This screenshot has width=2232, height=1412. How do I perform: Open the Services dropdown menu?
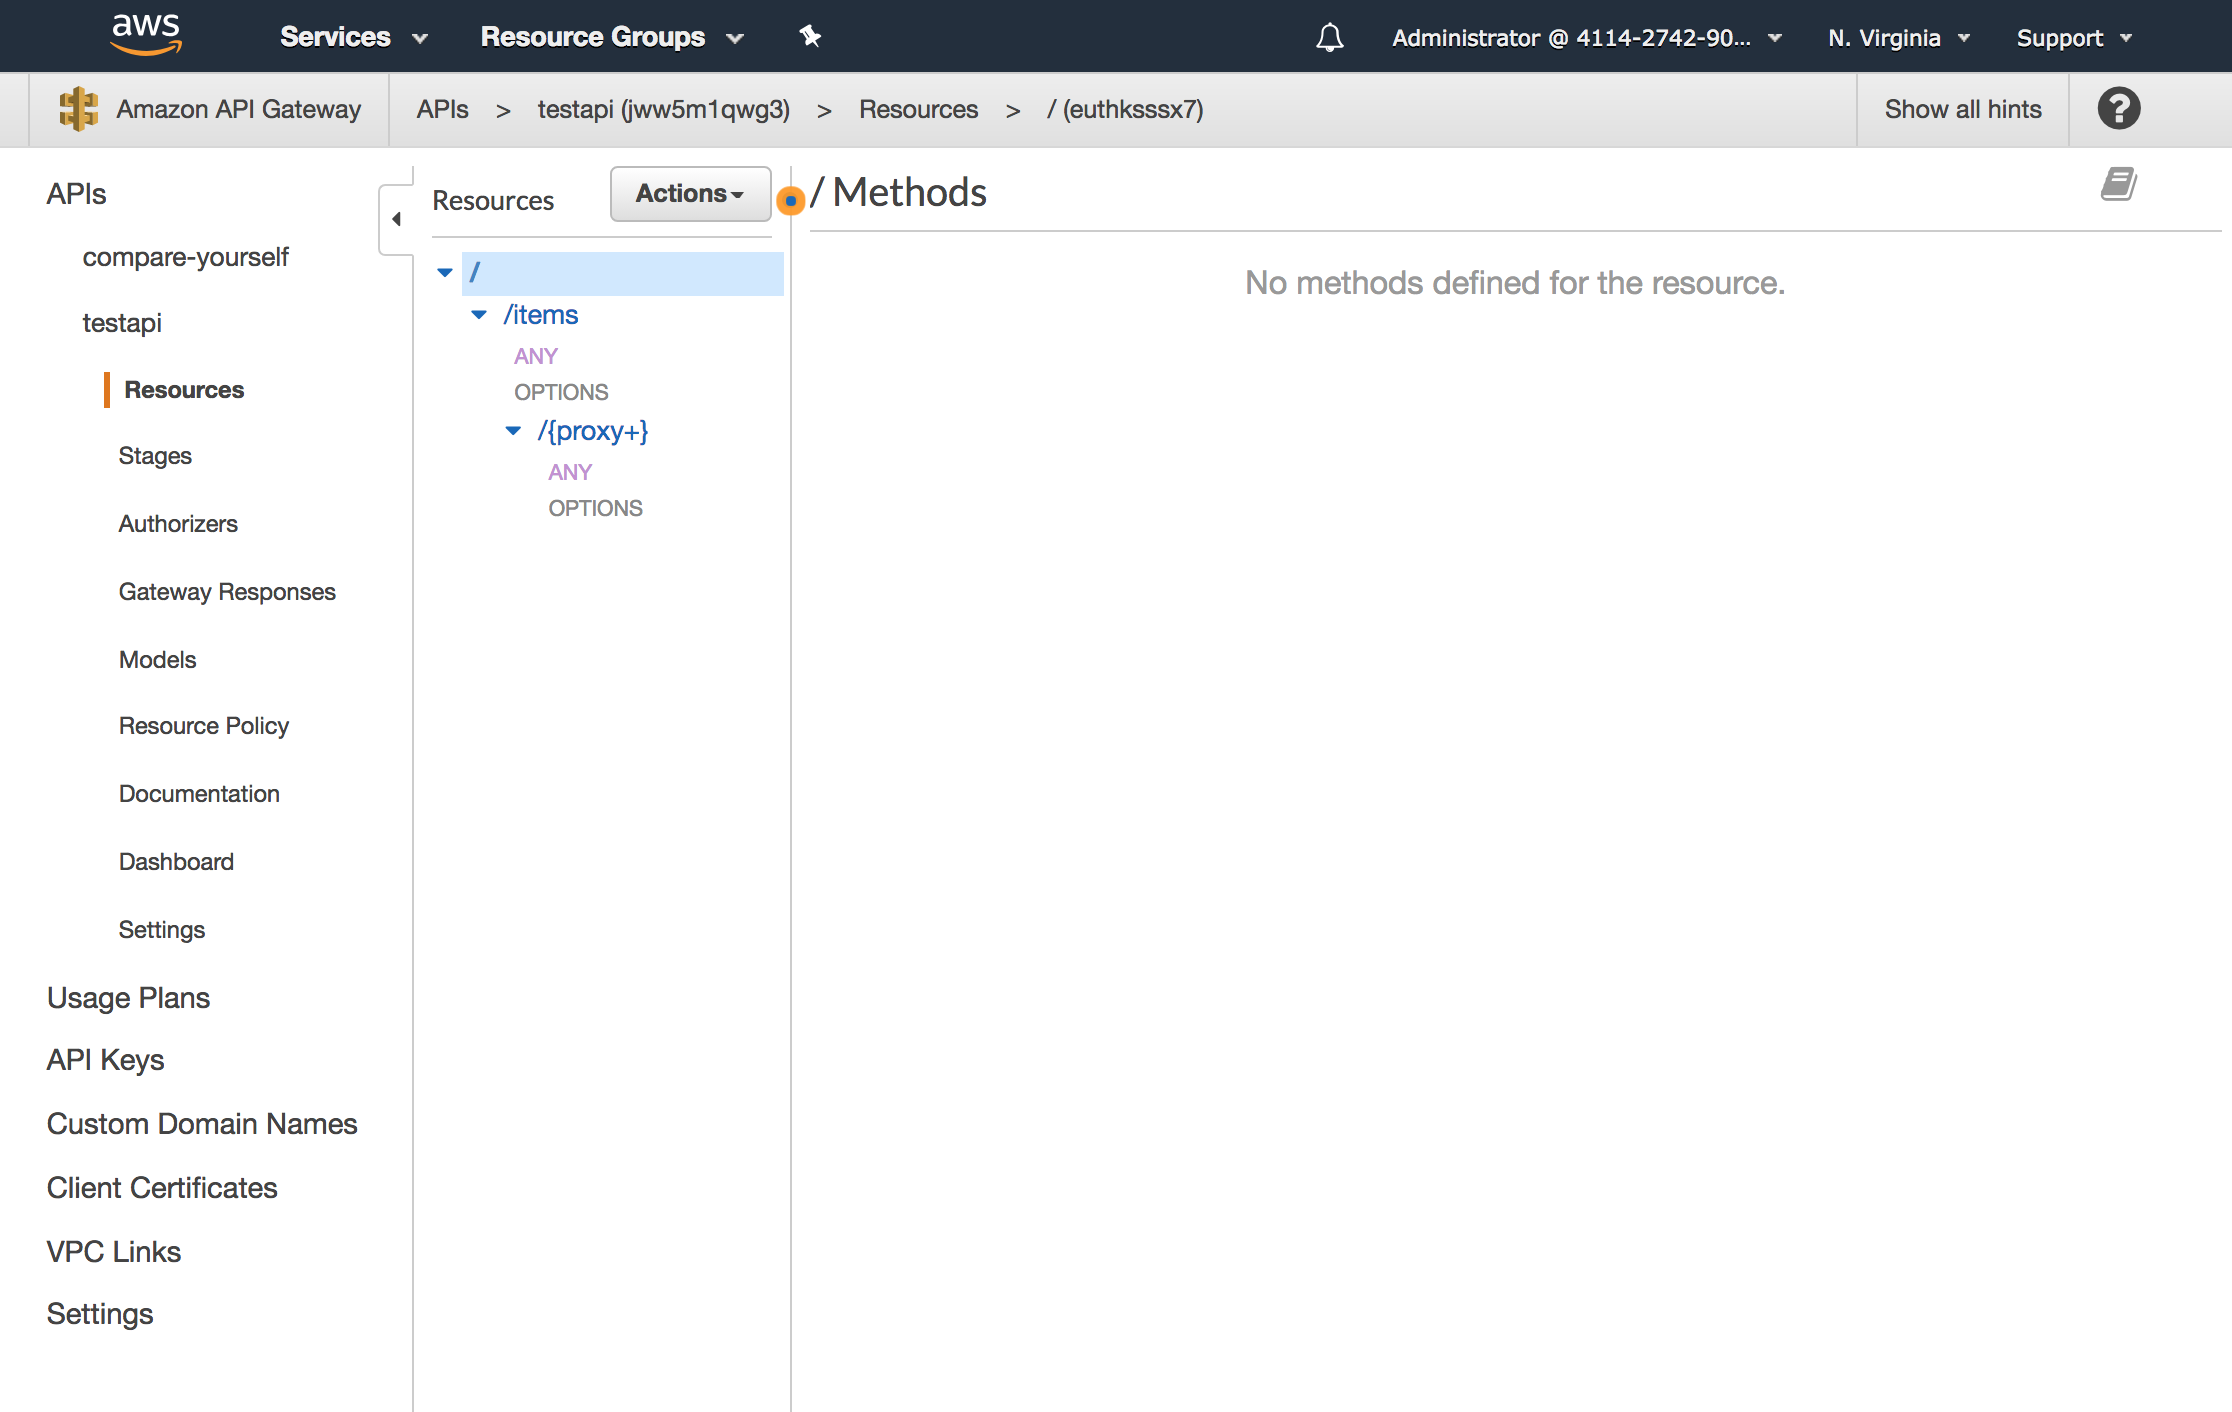pos(353,37)
